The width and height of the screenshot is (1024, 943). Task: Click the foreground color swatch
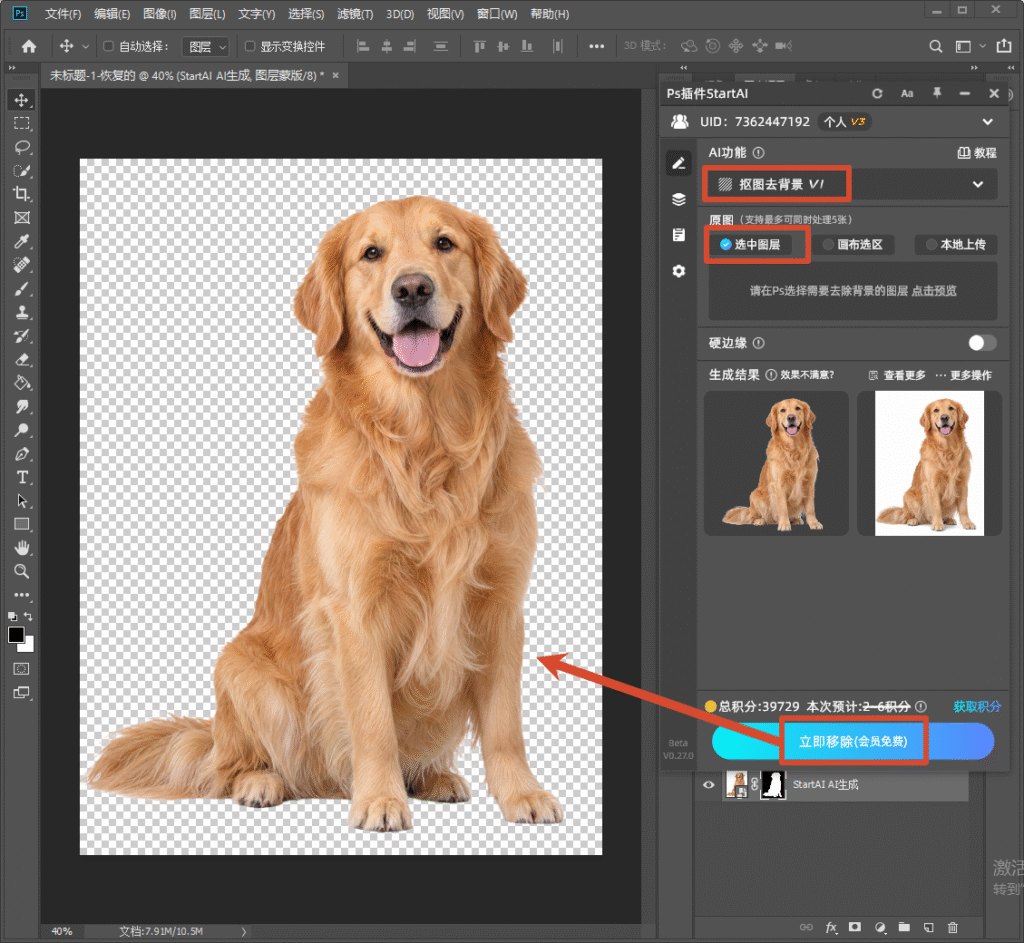[16, 635]
